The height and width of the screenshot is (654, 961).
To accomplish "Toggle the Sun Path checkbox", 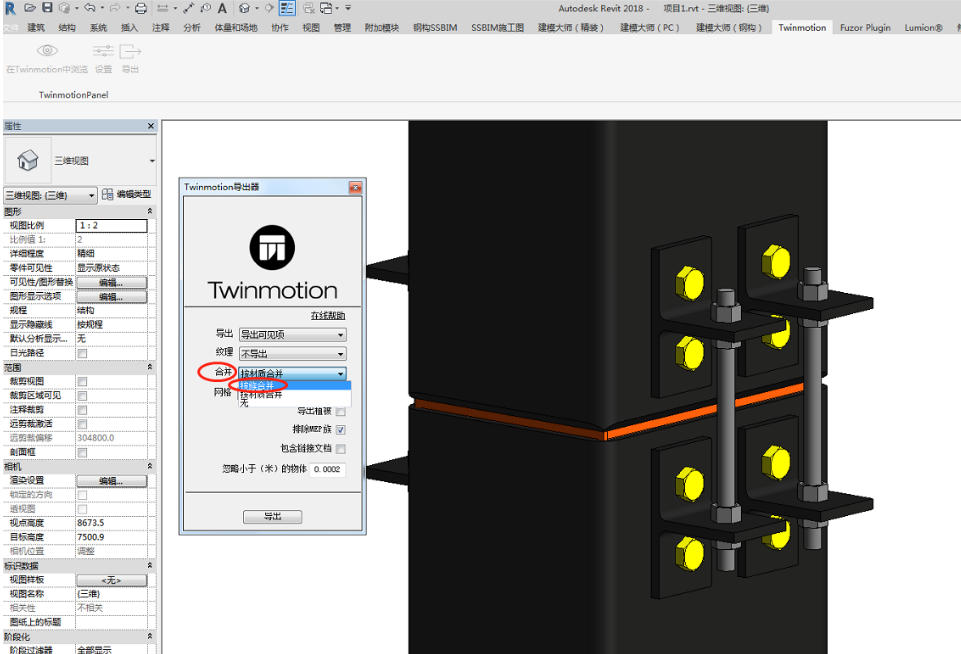I will click(82, 353).
